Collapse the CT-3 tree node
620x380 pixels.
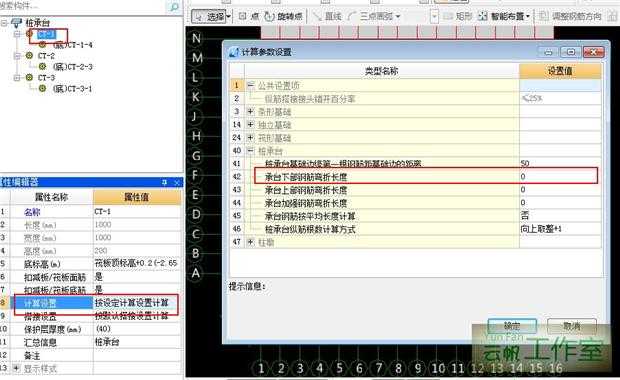pyautogui.click(x=17, y=78)
